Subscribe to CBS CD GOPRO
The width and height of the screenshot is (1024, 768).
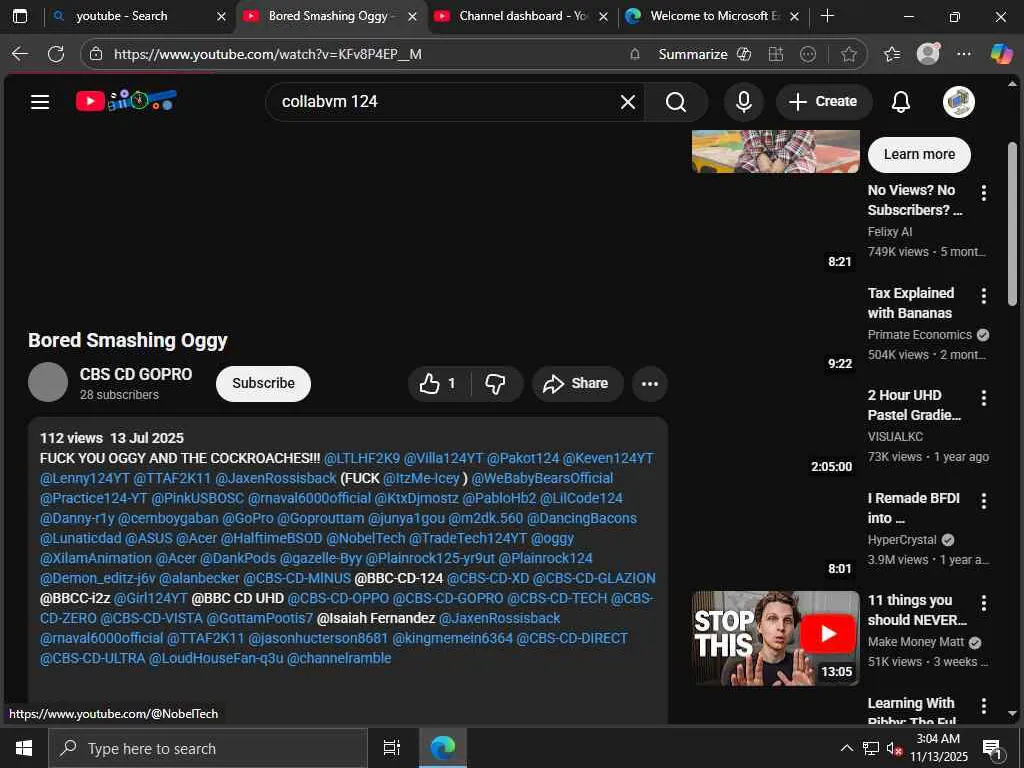tap(263, 383)
